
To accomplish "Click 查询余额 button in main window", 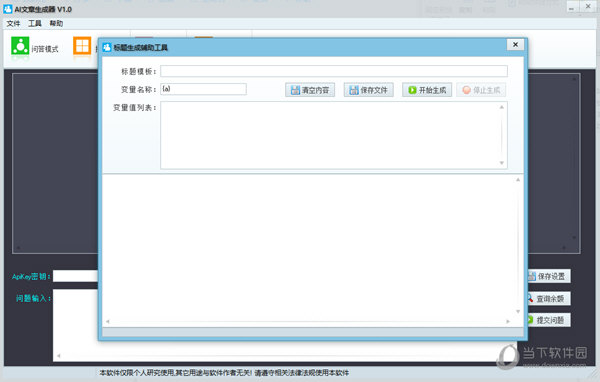I will coord(549,299).
